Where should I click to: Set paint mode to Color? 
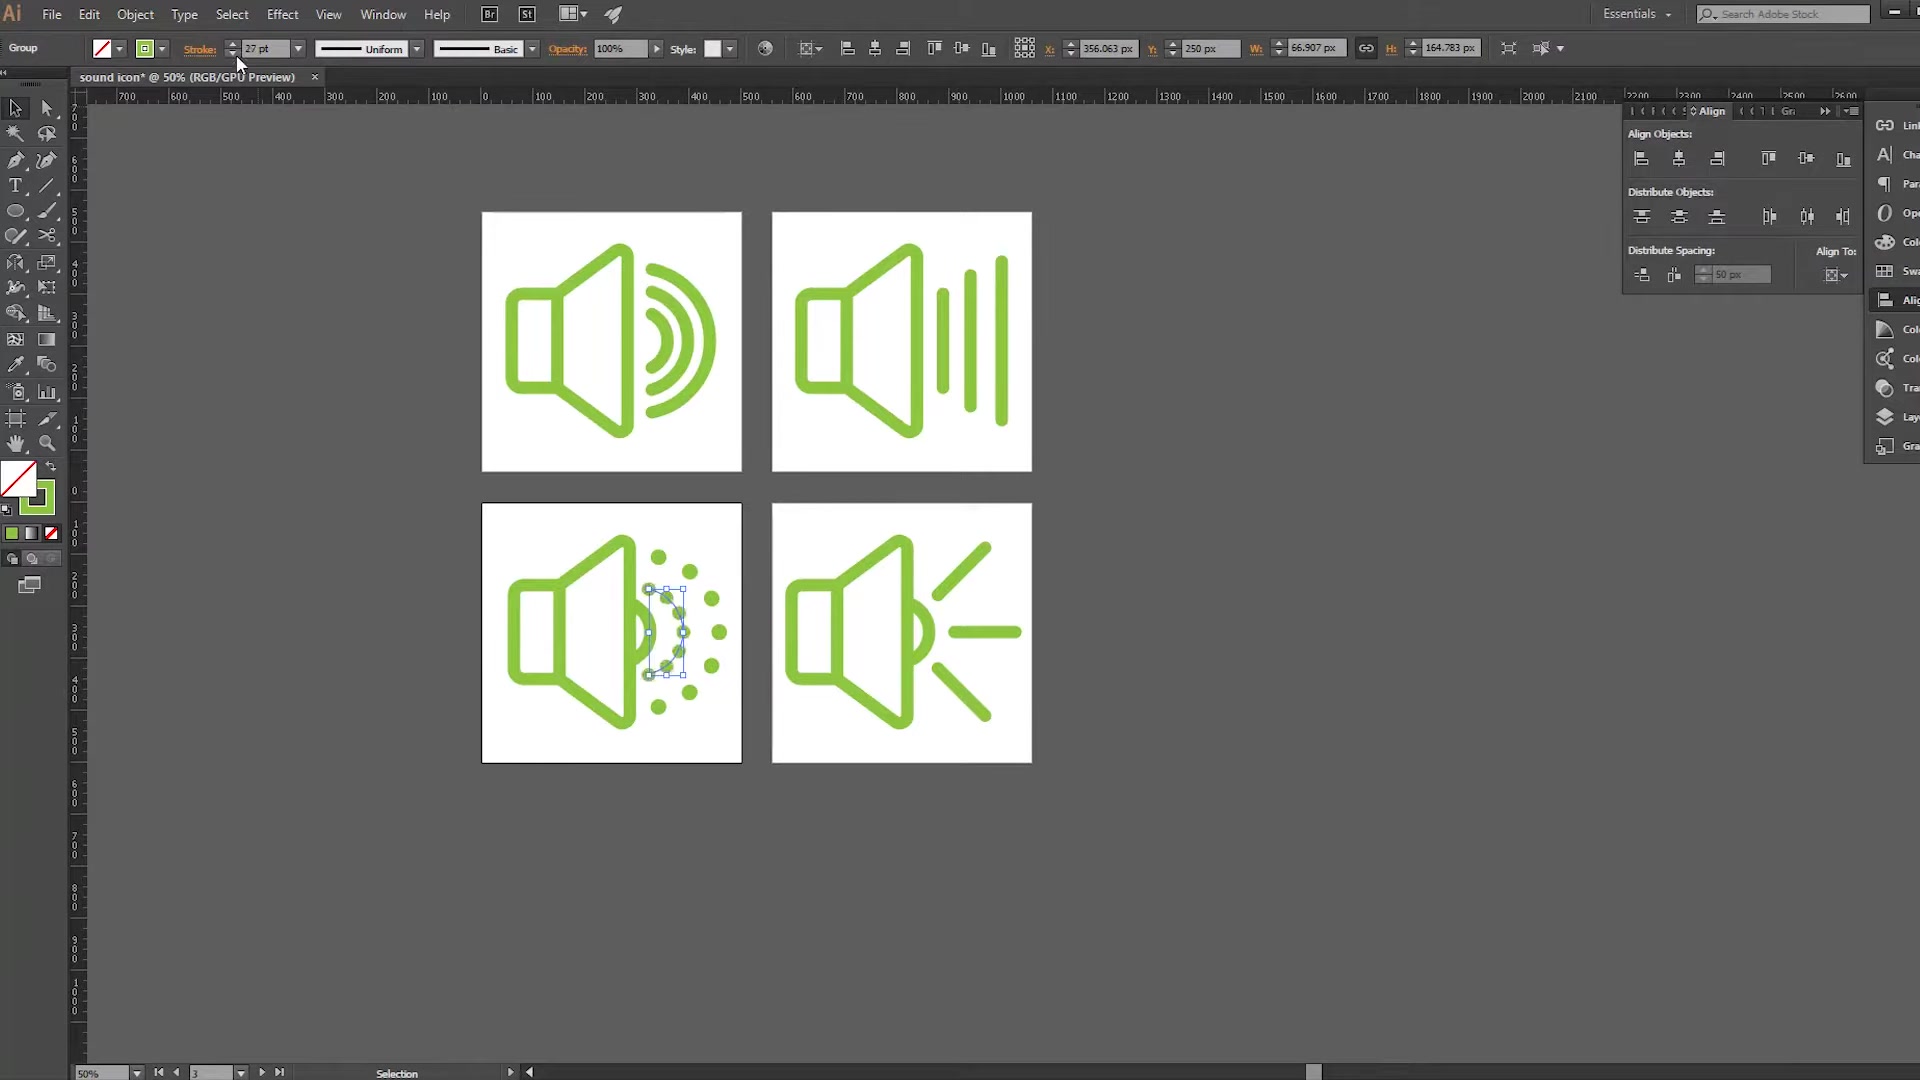(x=12, y=533)
